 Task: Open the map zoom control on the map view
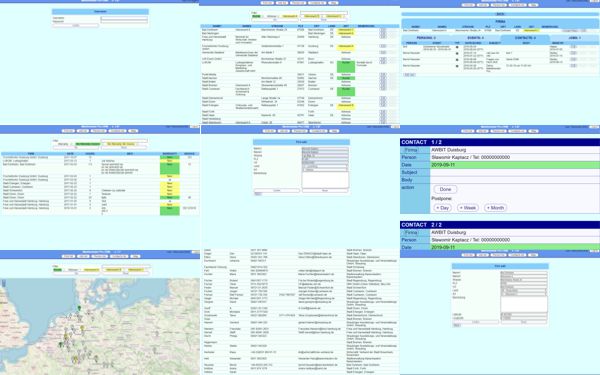tap(3, 283)
